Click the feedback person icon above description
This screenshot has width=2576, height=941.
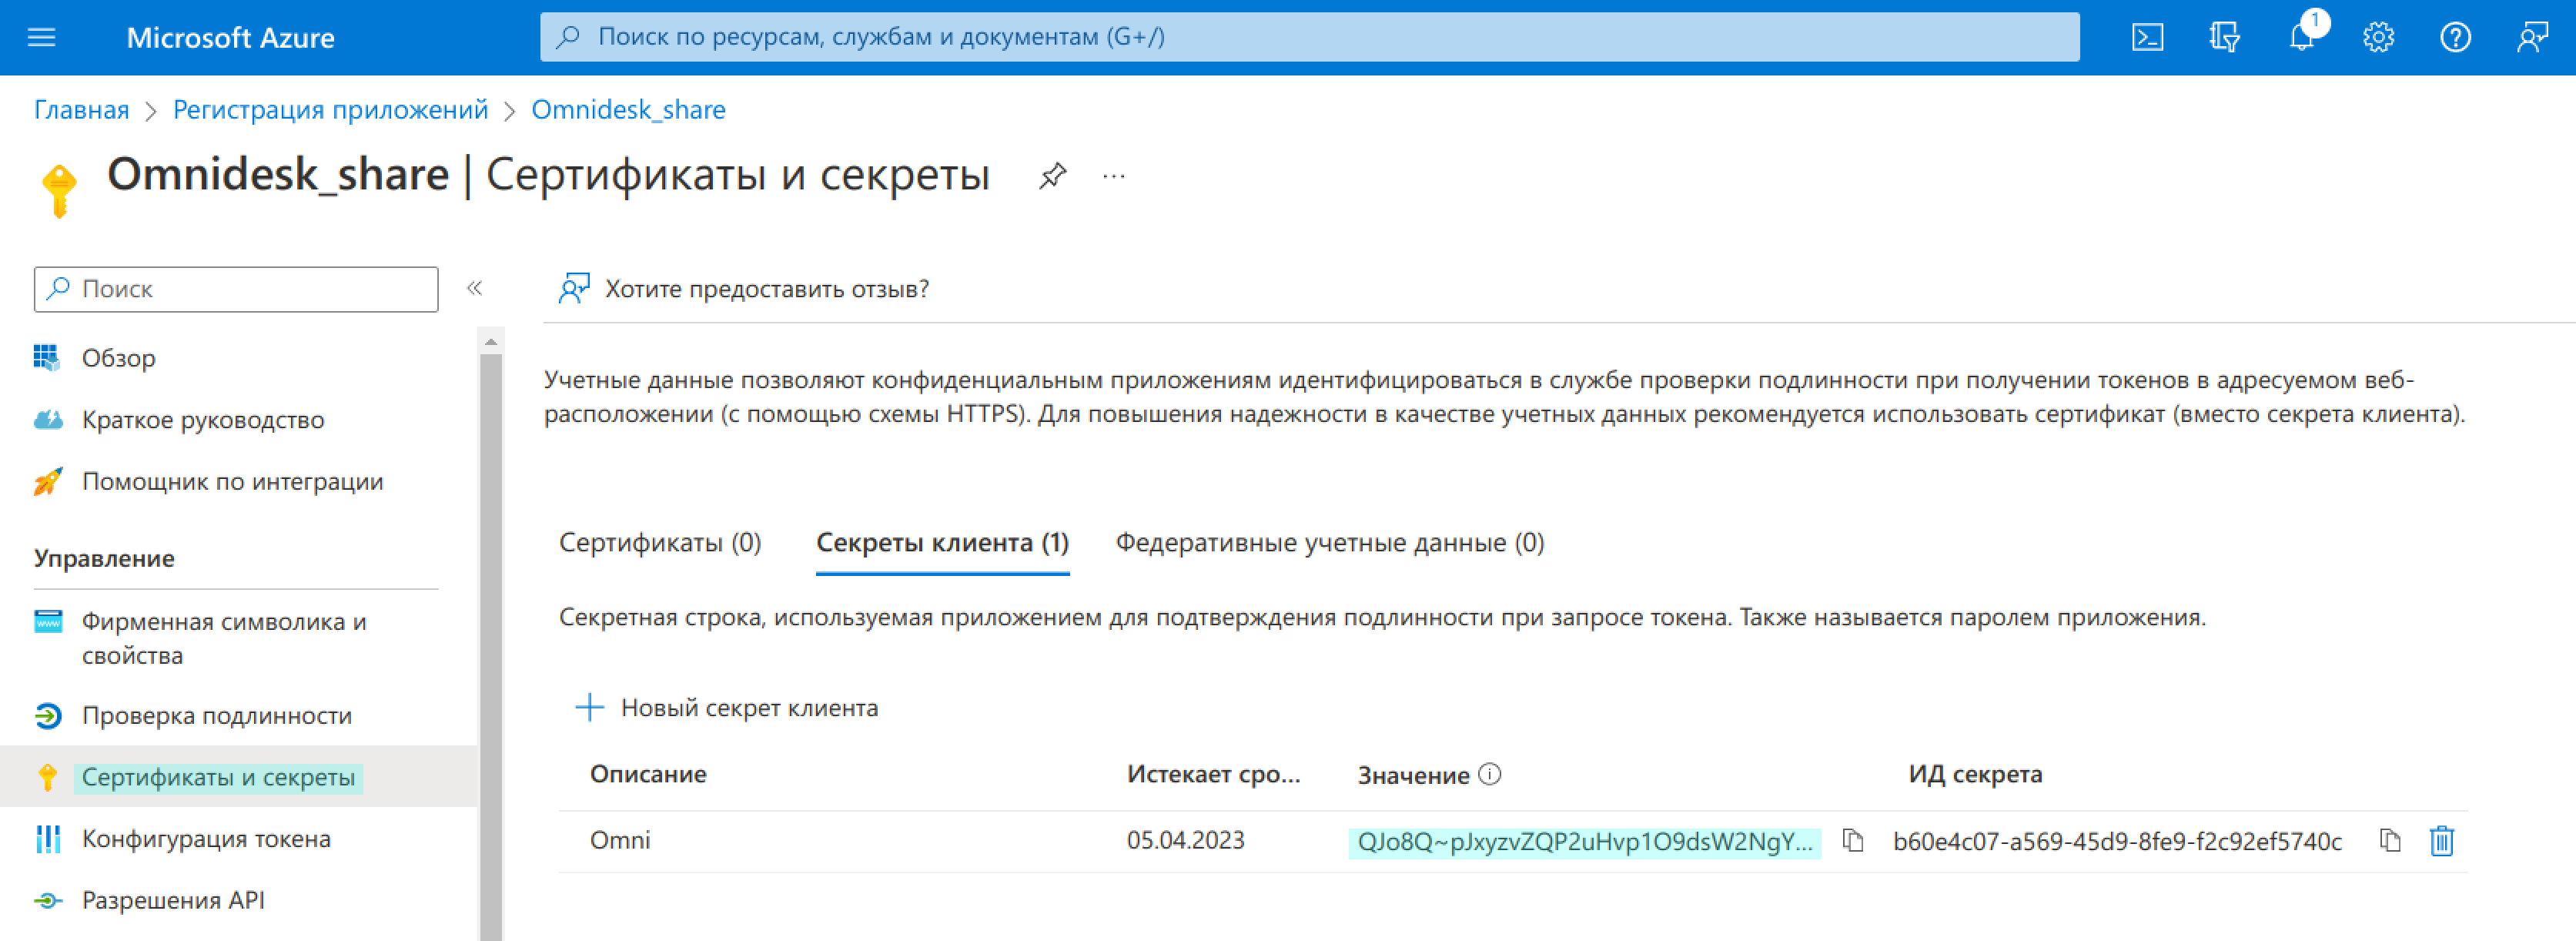pos(574,289)
